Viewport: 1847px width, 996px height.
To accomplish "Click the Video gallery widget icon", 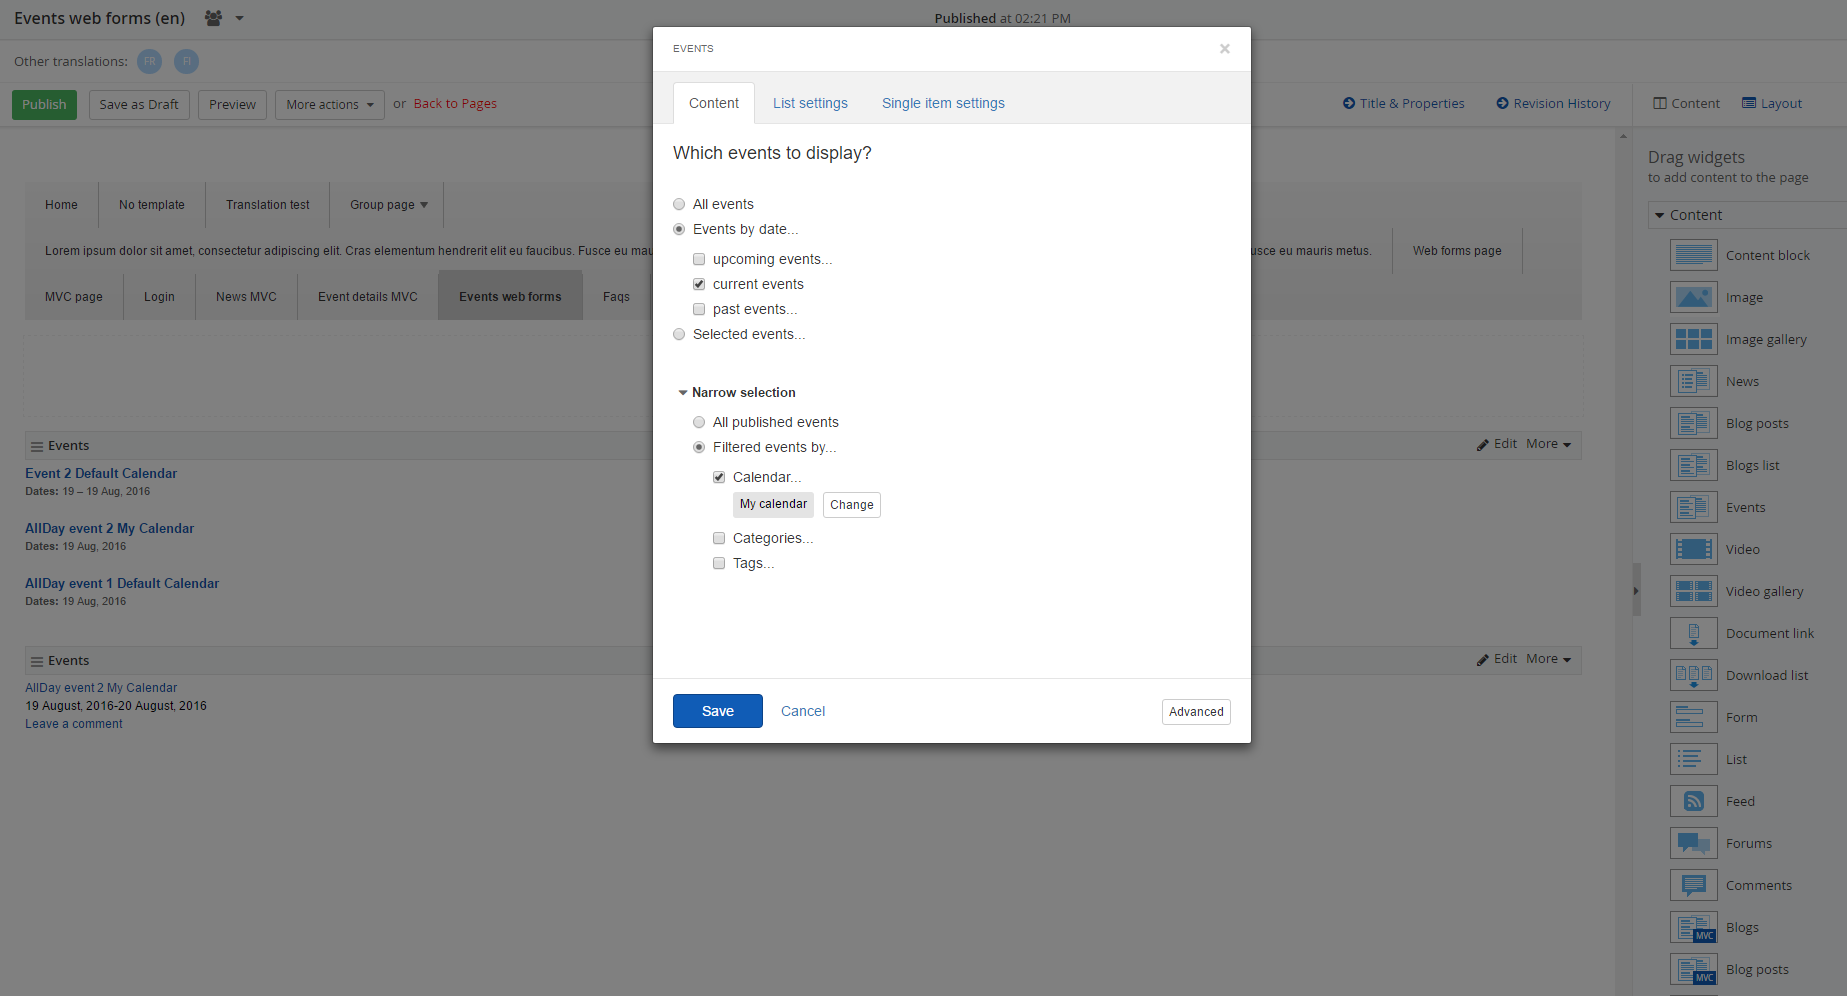I will click(1693, 591).
